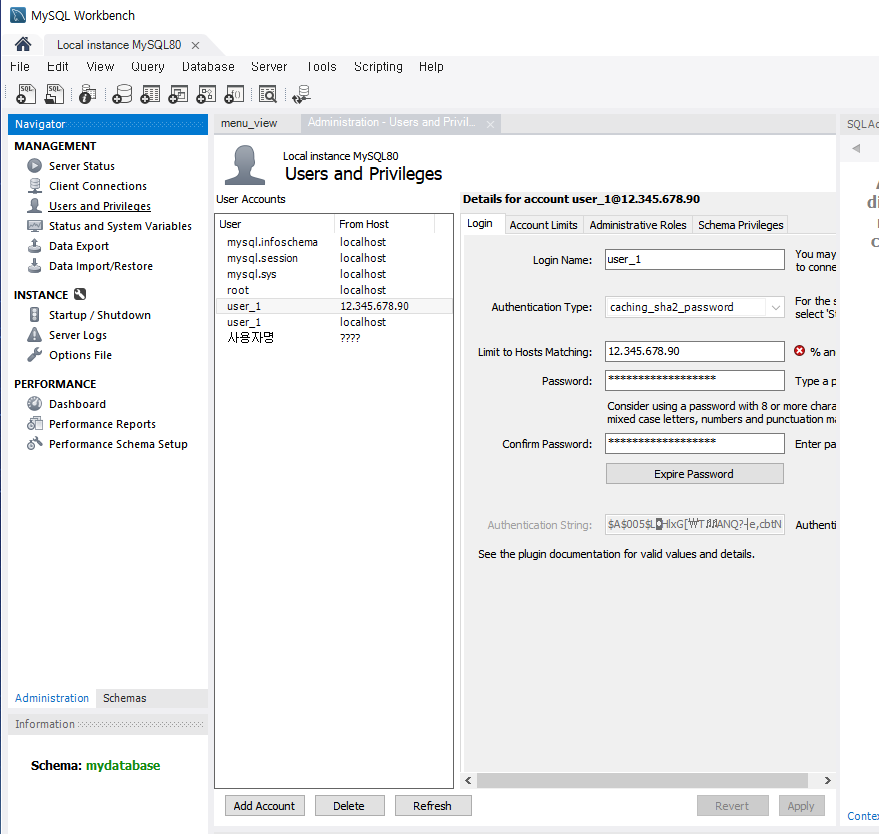Viewport: 879px width, 834px height.
Task: Switch to the Administrative Roles tab
Action: [x=638, y=225]
